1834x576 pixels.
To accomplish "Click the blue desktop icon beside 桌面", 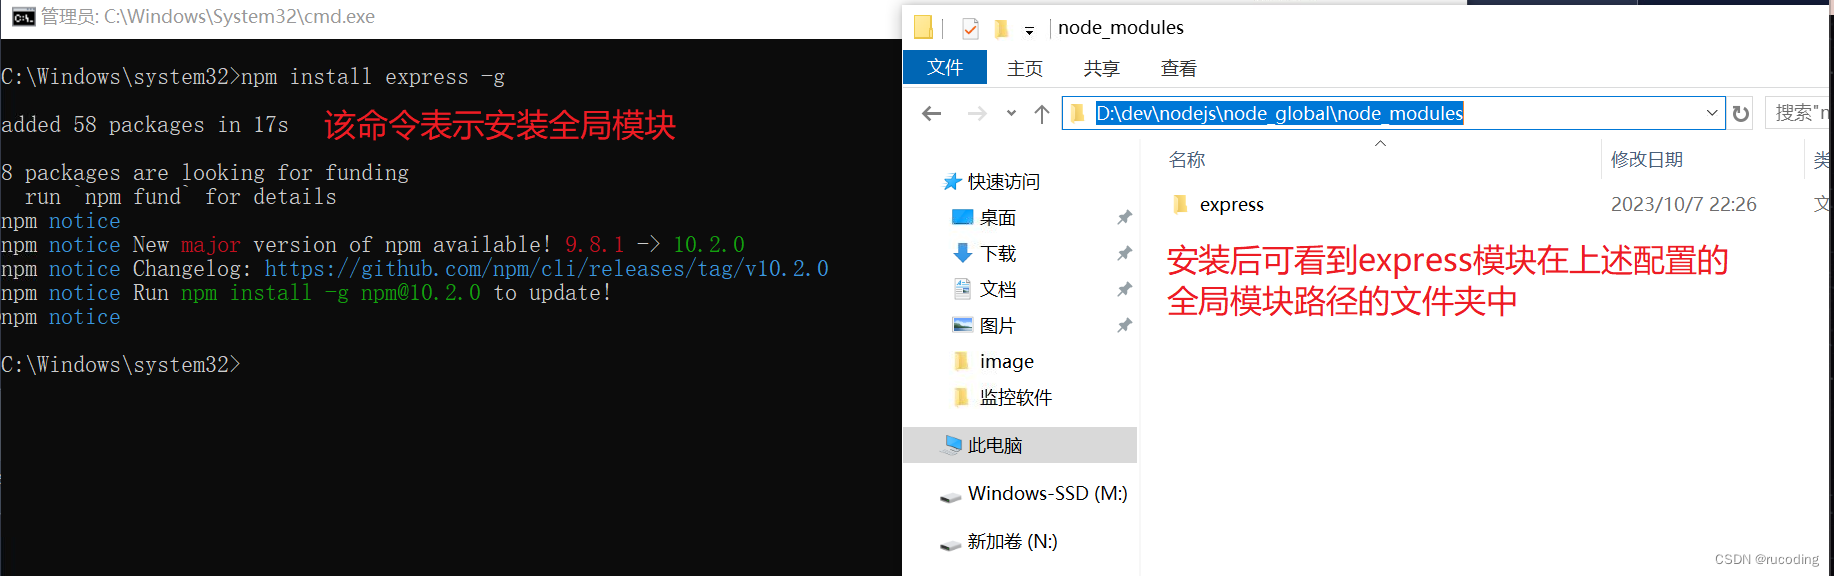I will click(x=962, y=217).
